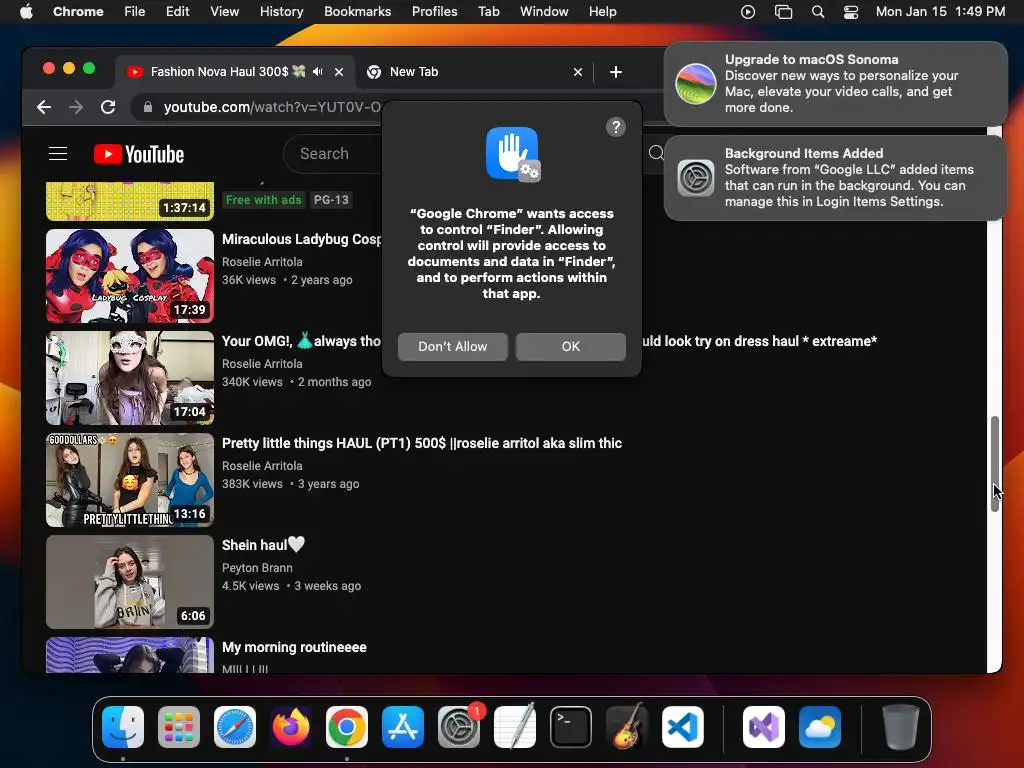Open App Store from the Dock
The height and width of the screenshot is (768, 1024).
(x=403, y=727)
